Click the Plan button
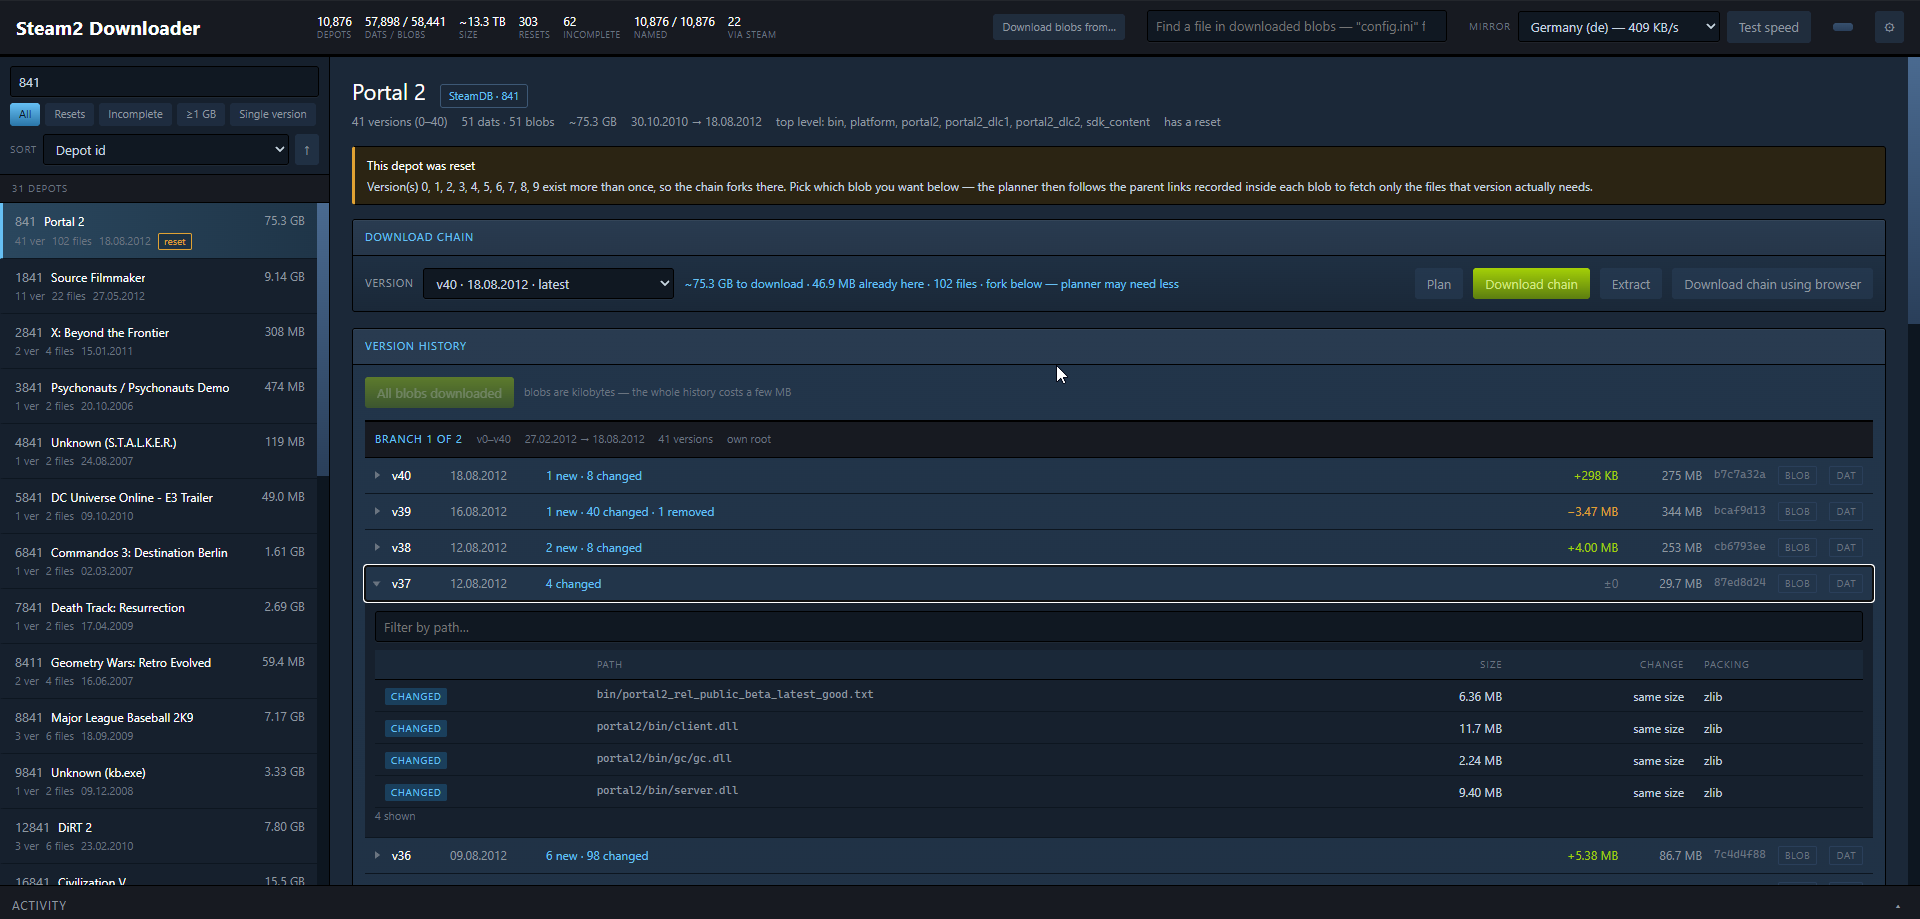This screenshot has width=1920, height=919. [1439, 284]
